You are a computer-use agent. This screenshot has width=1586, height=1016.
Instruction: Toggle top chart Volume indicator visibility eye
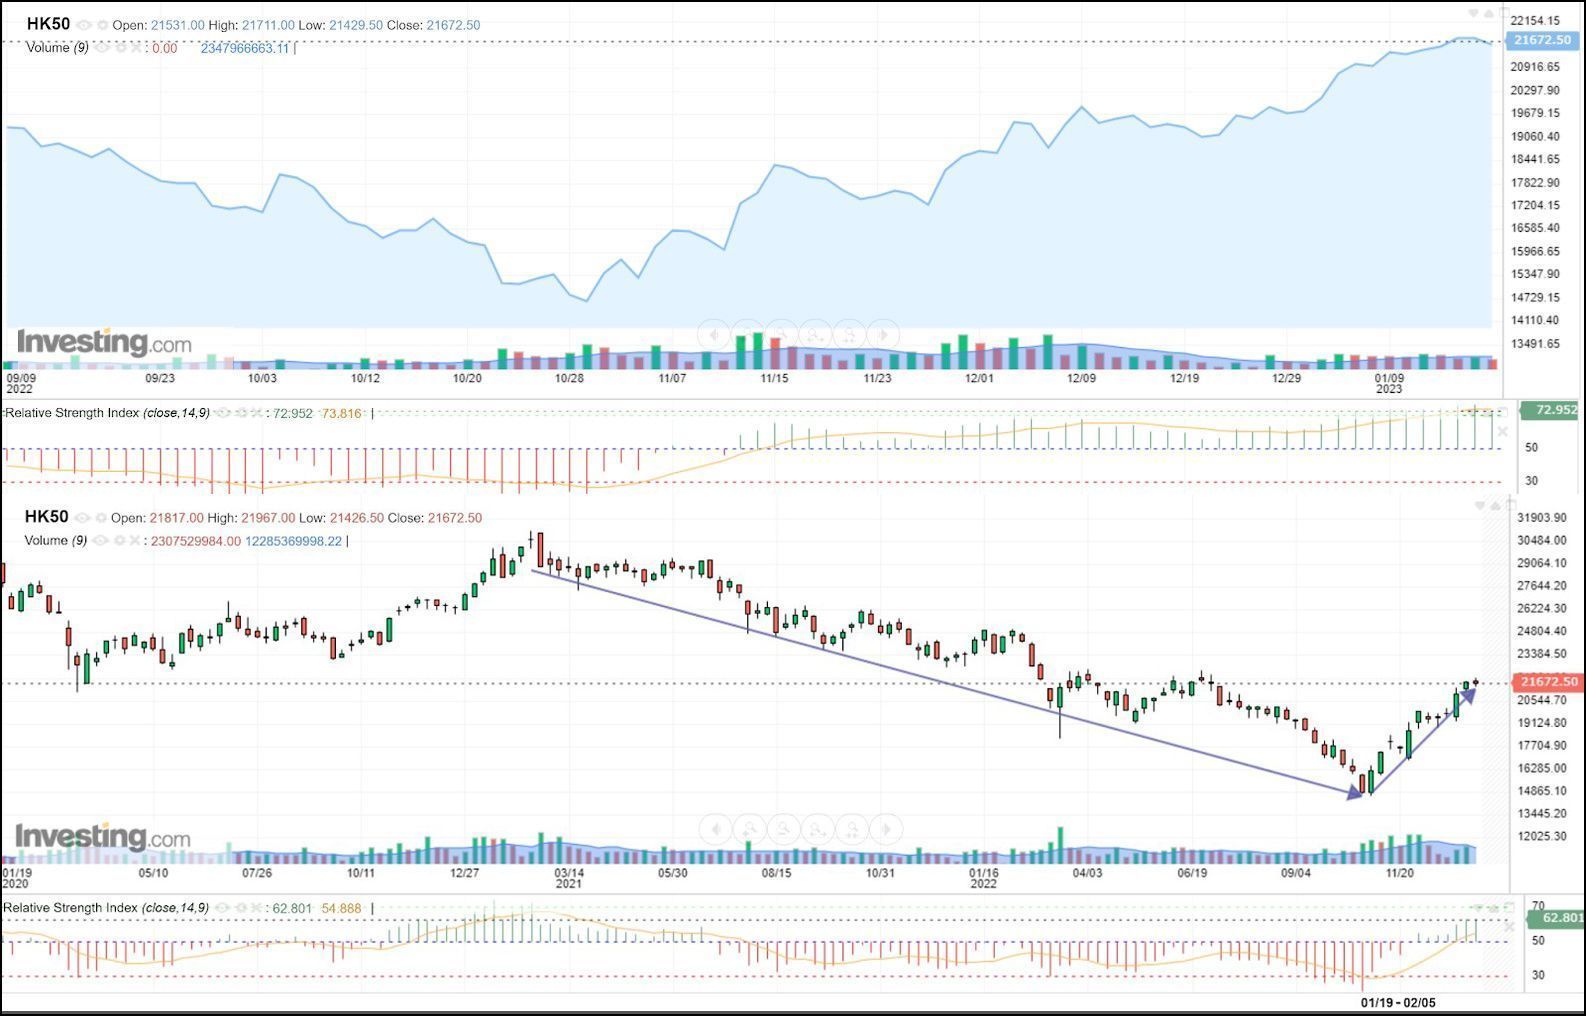[101, 48]
